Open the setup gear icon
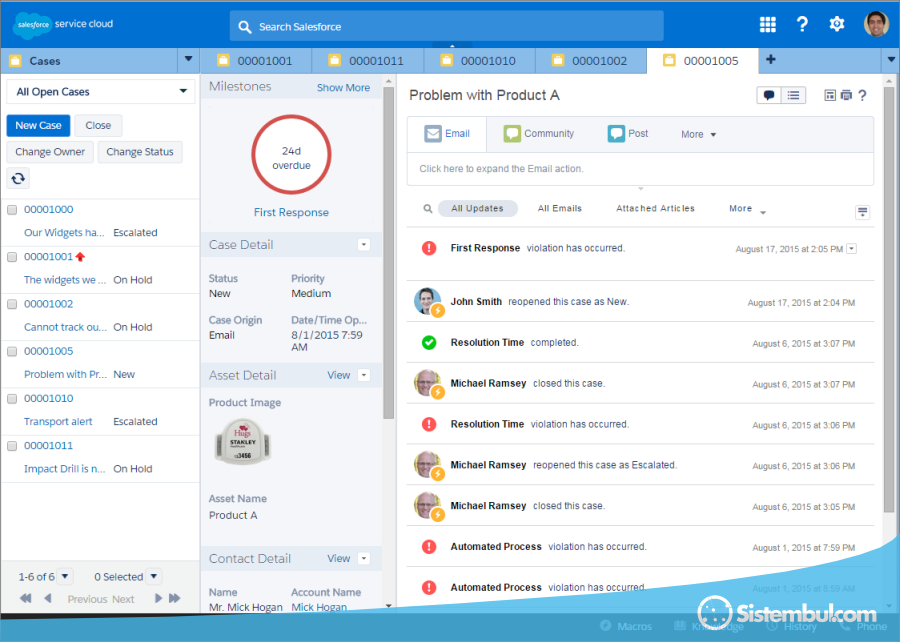This screenshot has height=642, width=900. [x=837, y=25]
